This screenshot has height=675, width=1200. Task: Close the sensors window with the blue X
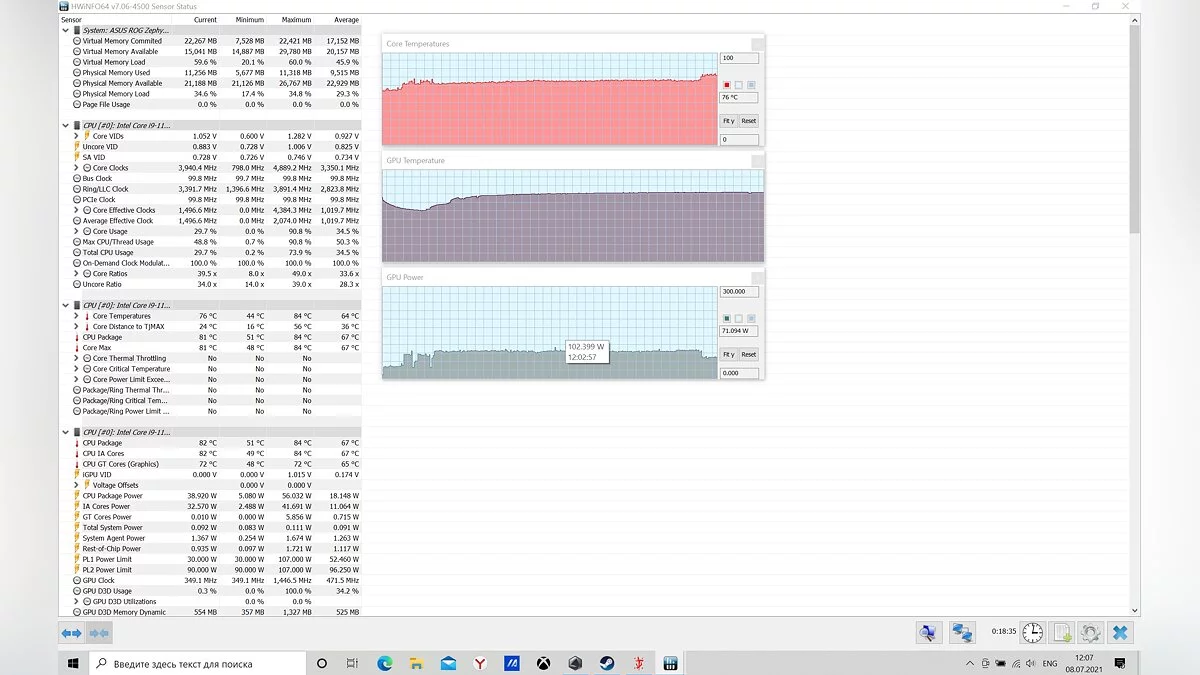(1120, 633)
